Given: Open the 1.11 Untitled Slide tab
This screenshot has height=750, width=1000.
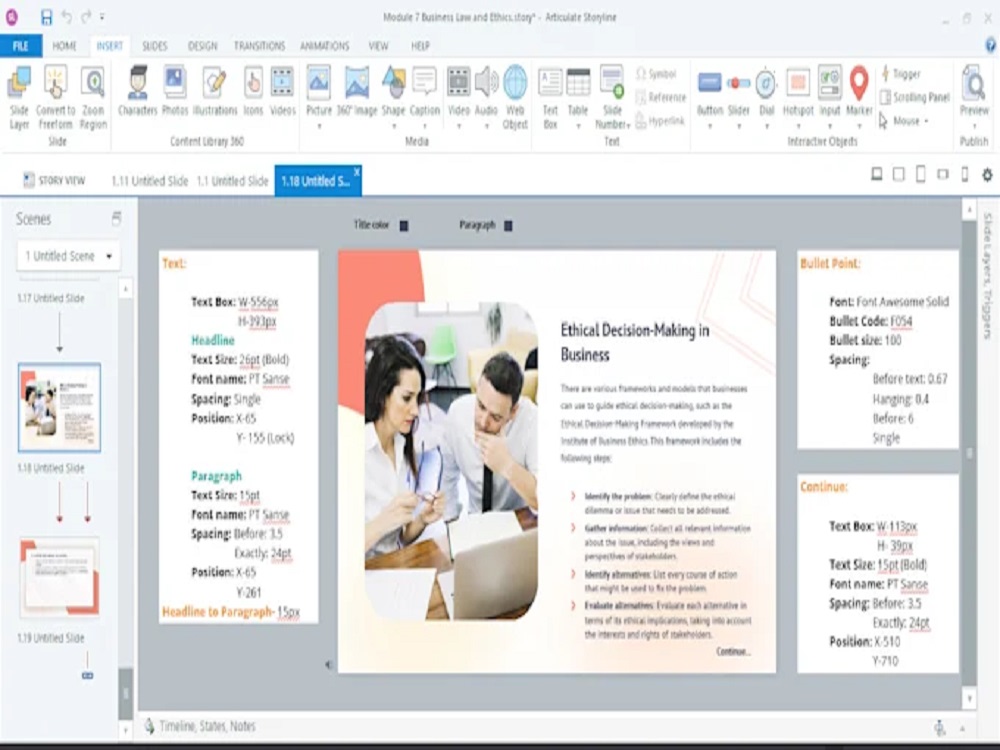Looking at the screenshot, I should click(x=150, y=181).
